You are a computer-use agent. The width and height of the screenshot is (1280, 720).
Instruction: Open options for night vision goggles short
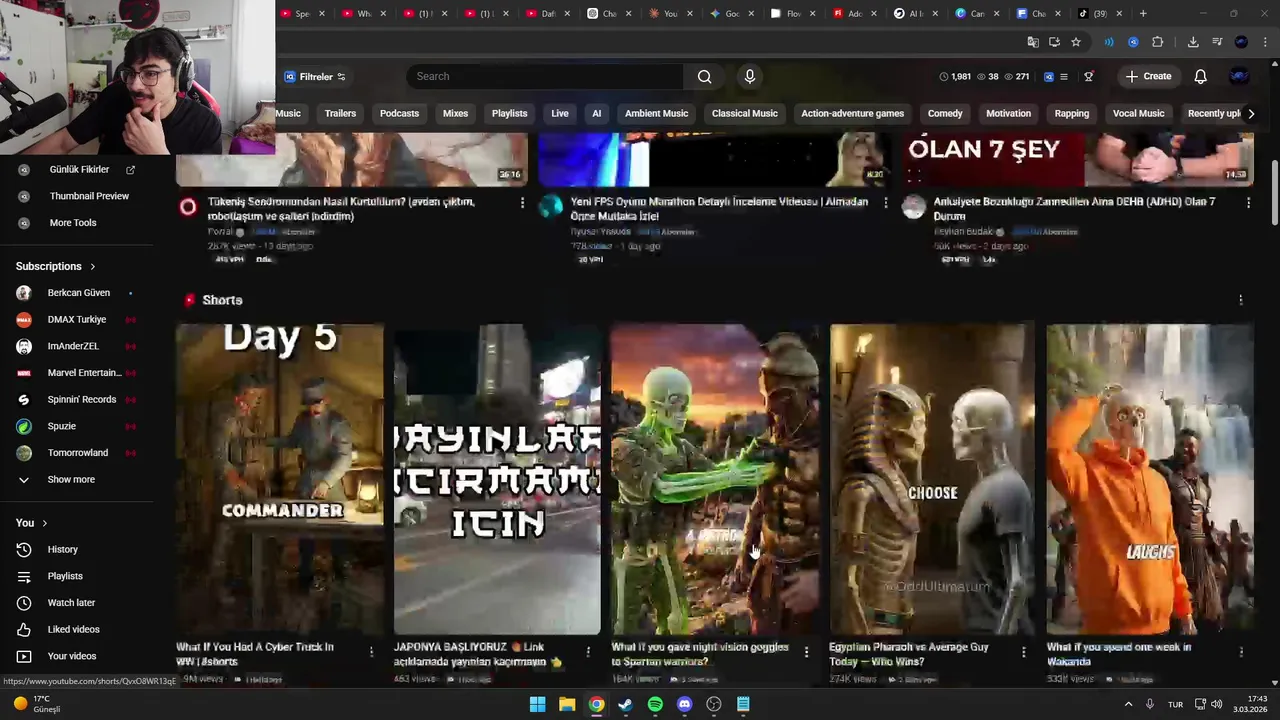pyautogui.click(x=806, y=652)
